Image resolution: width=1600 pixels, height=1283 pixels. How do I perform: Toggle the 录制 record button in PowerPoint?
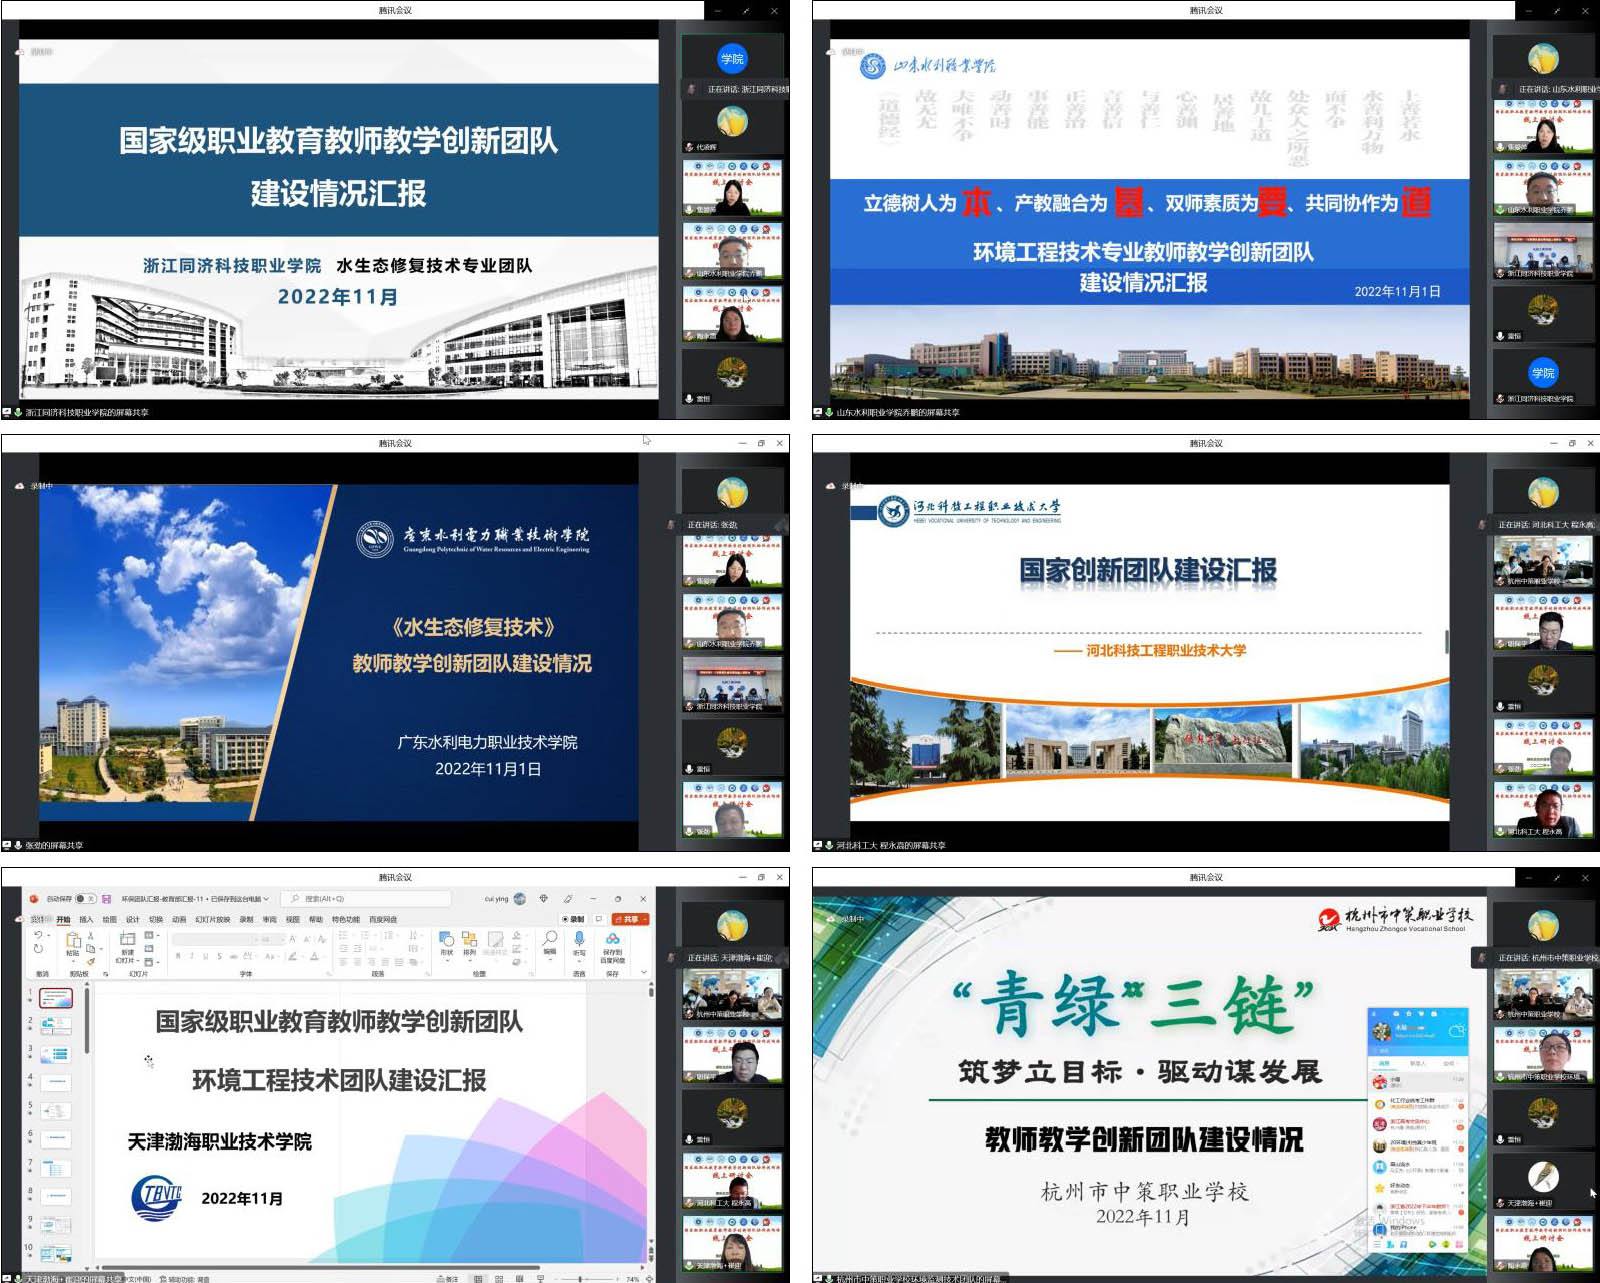[x=573, y=919]
